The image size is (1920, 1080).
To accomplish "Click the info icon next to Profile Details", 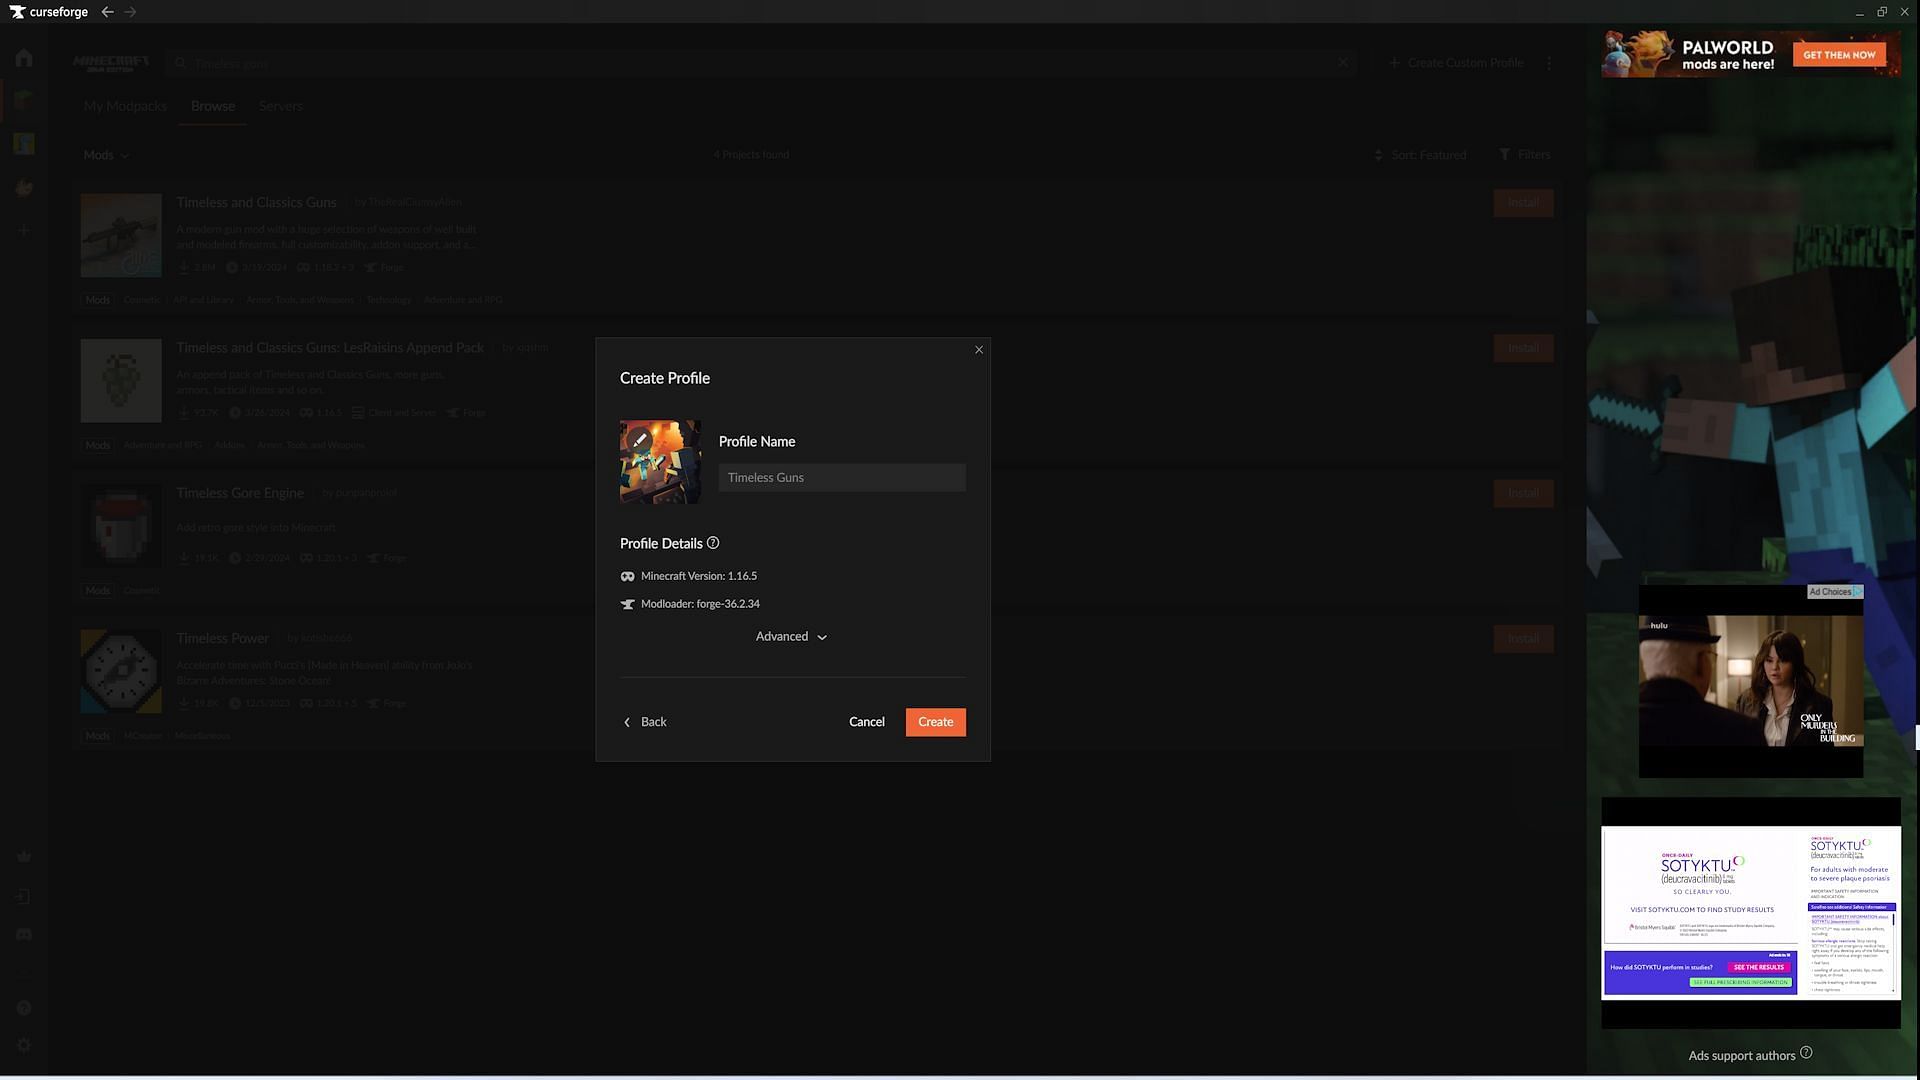I will (x=712, y=543).
